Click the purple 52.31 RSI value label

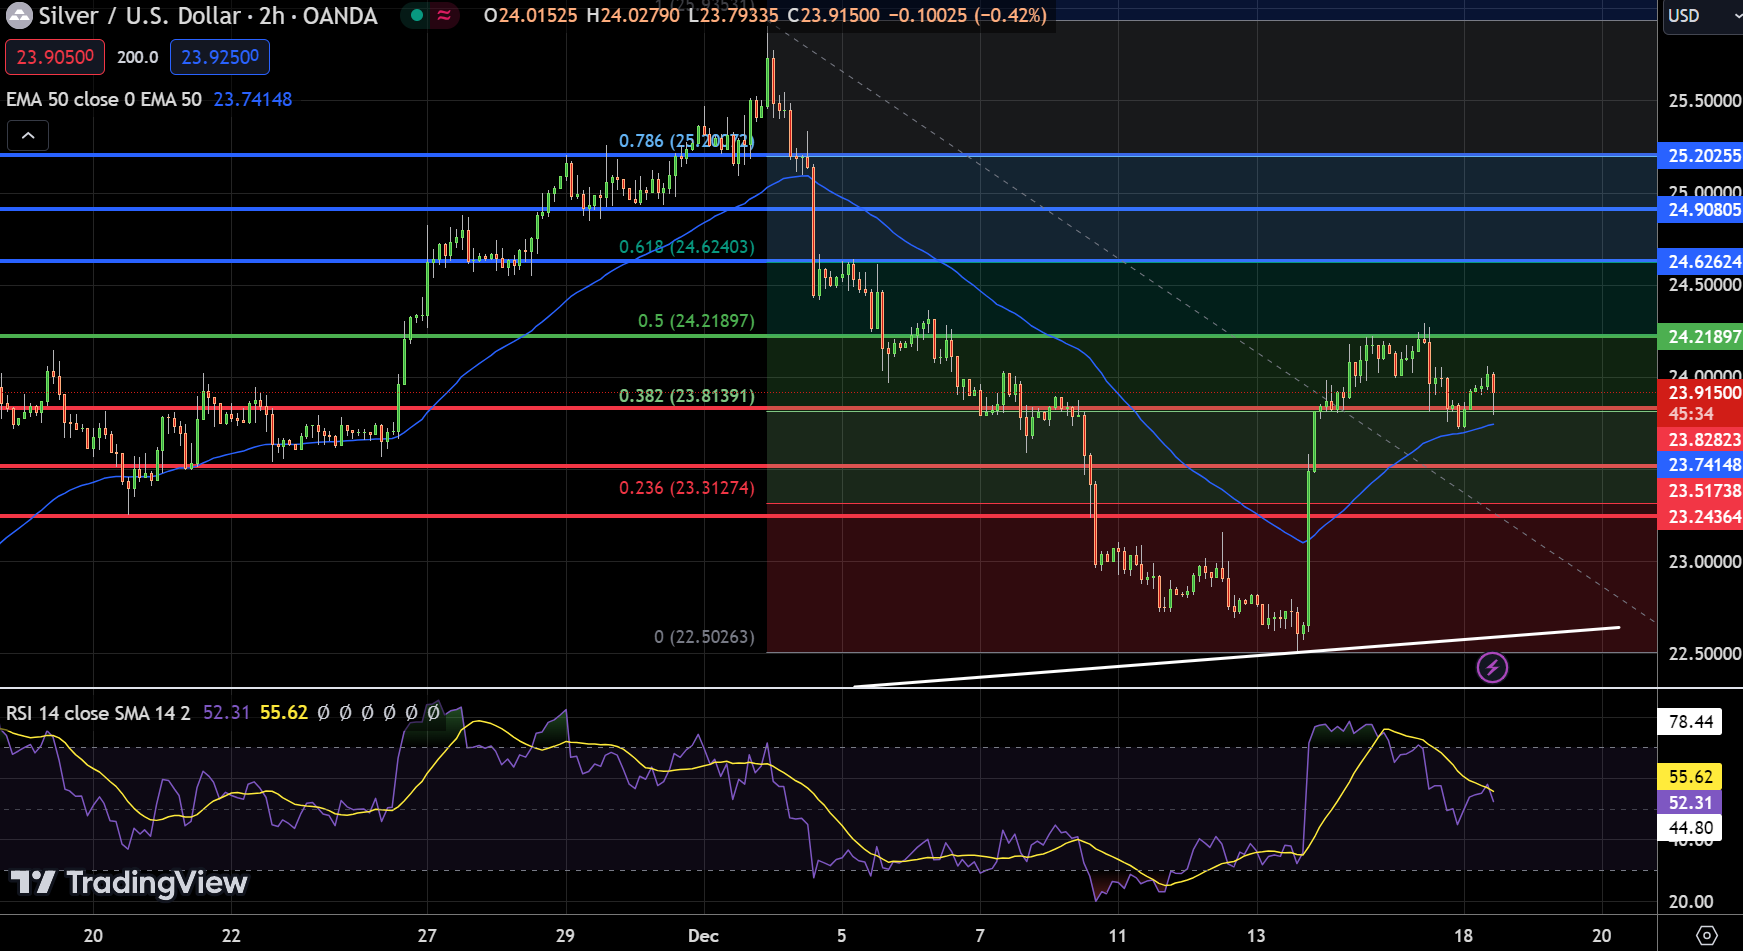tap(1691, 803)
